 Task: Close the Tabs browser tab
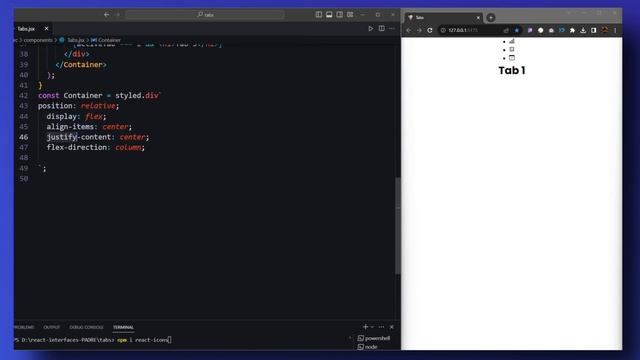[x=478, y=18]
